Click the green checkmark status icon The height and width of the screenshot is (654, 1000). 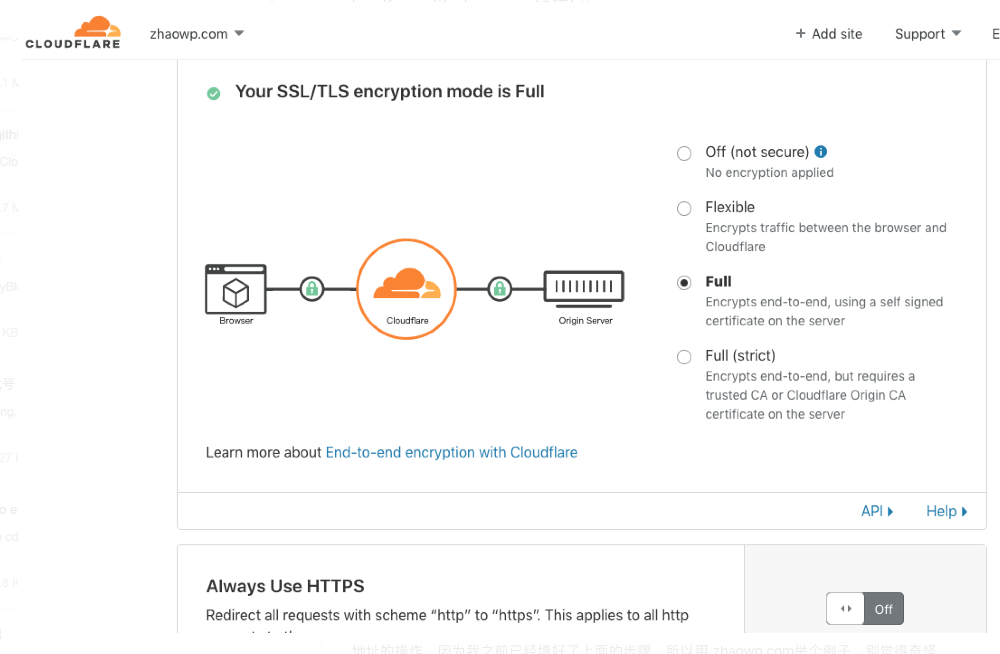pyautogui.click(x=213, y=93)
